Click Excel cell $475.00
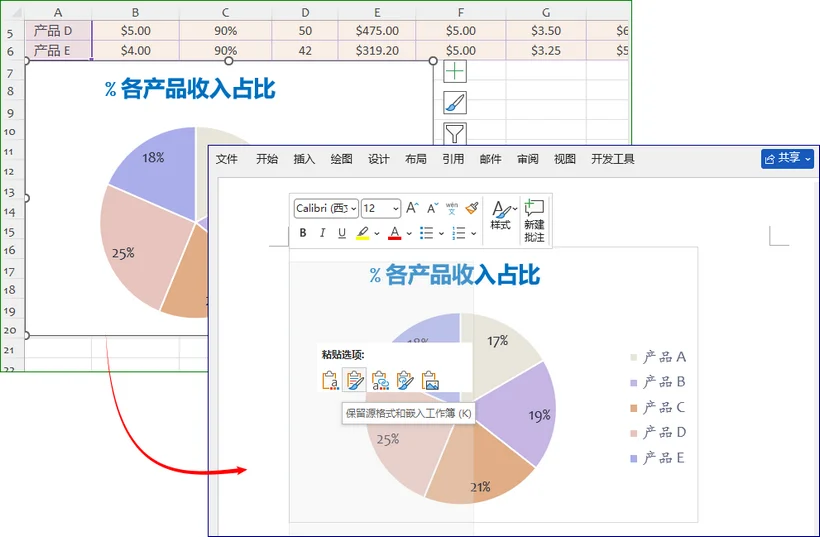Viewport: 820px width, 537px height. coord(377,31)
